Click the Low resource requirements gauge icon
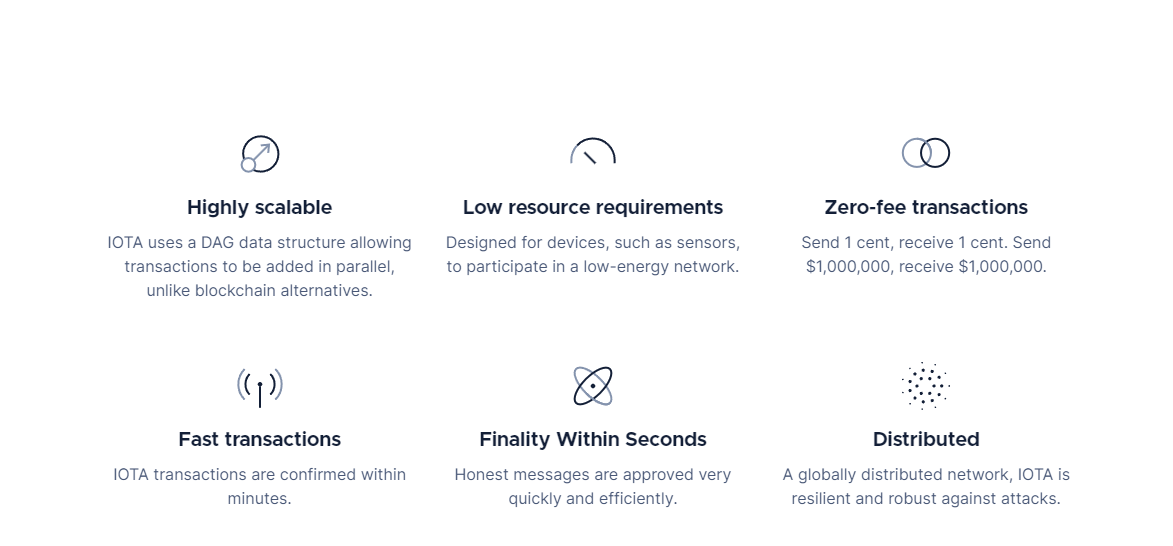Image resolution: width=1173 pixels, height=546 pixels. pyautogui.click(x=593, y=153)
